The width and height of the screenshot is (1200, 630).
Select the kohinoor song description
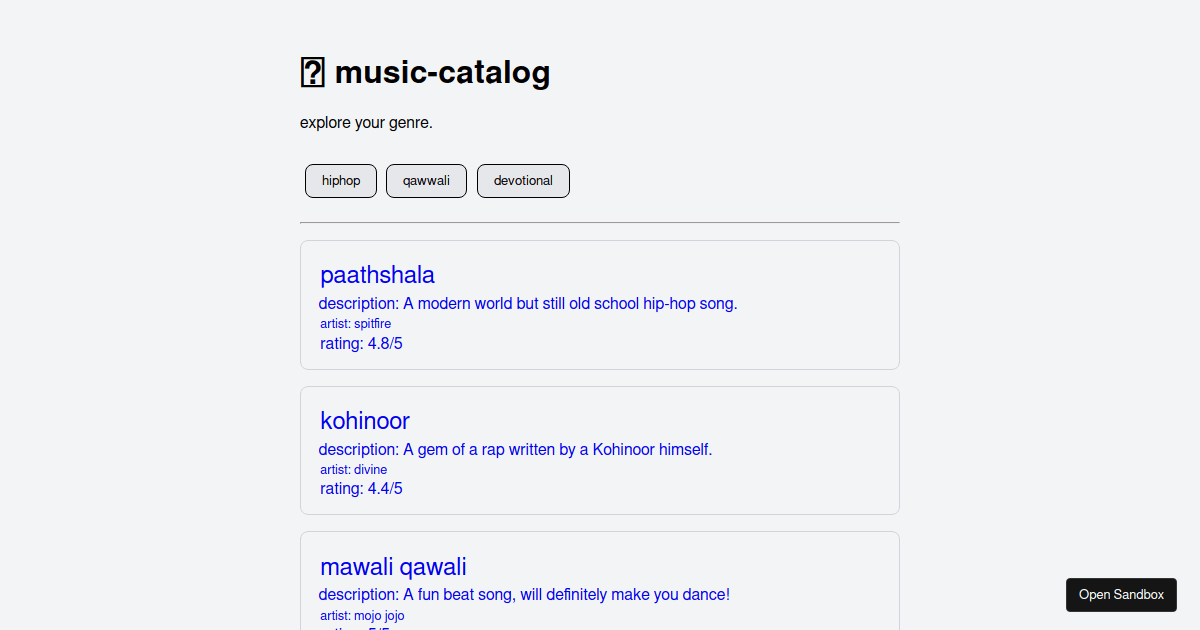[515, 449]
